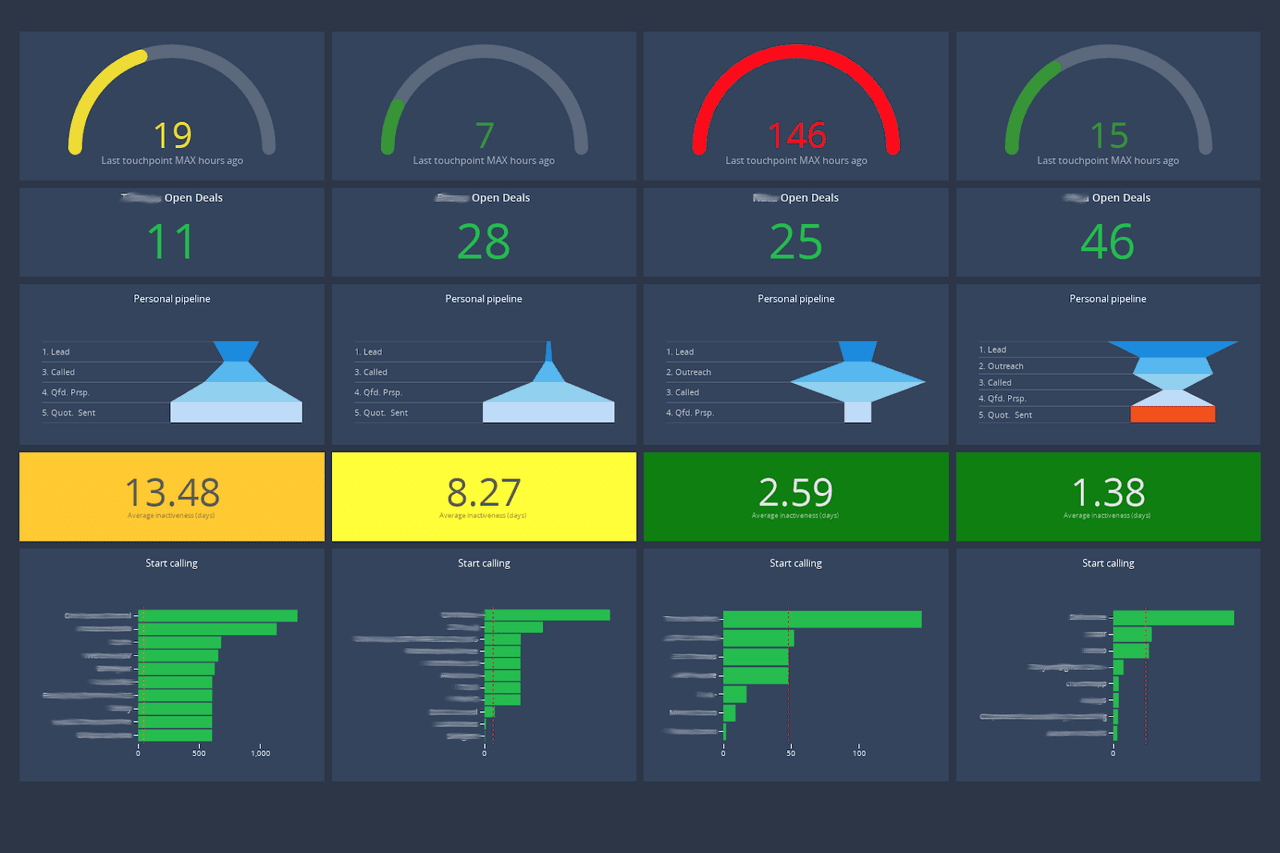Select the green gauge reading 7 hours
This screenshot has width=1280, height=853.
tap(484, 106)
